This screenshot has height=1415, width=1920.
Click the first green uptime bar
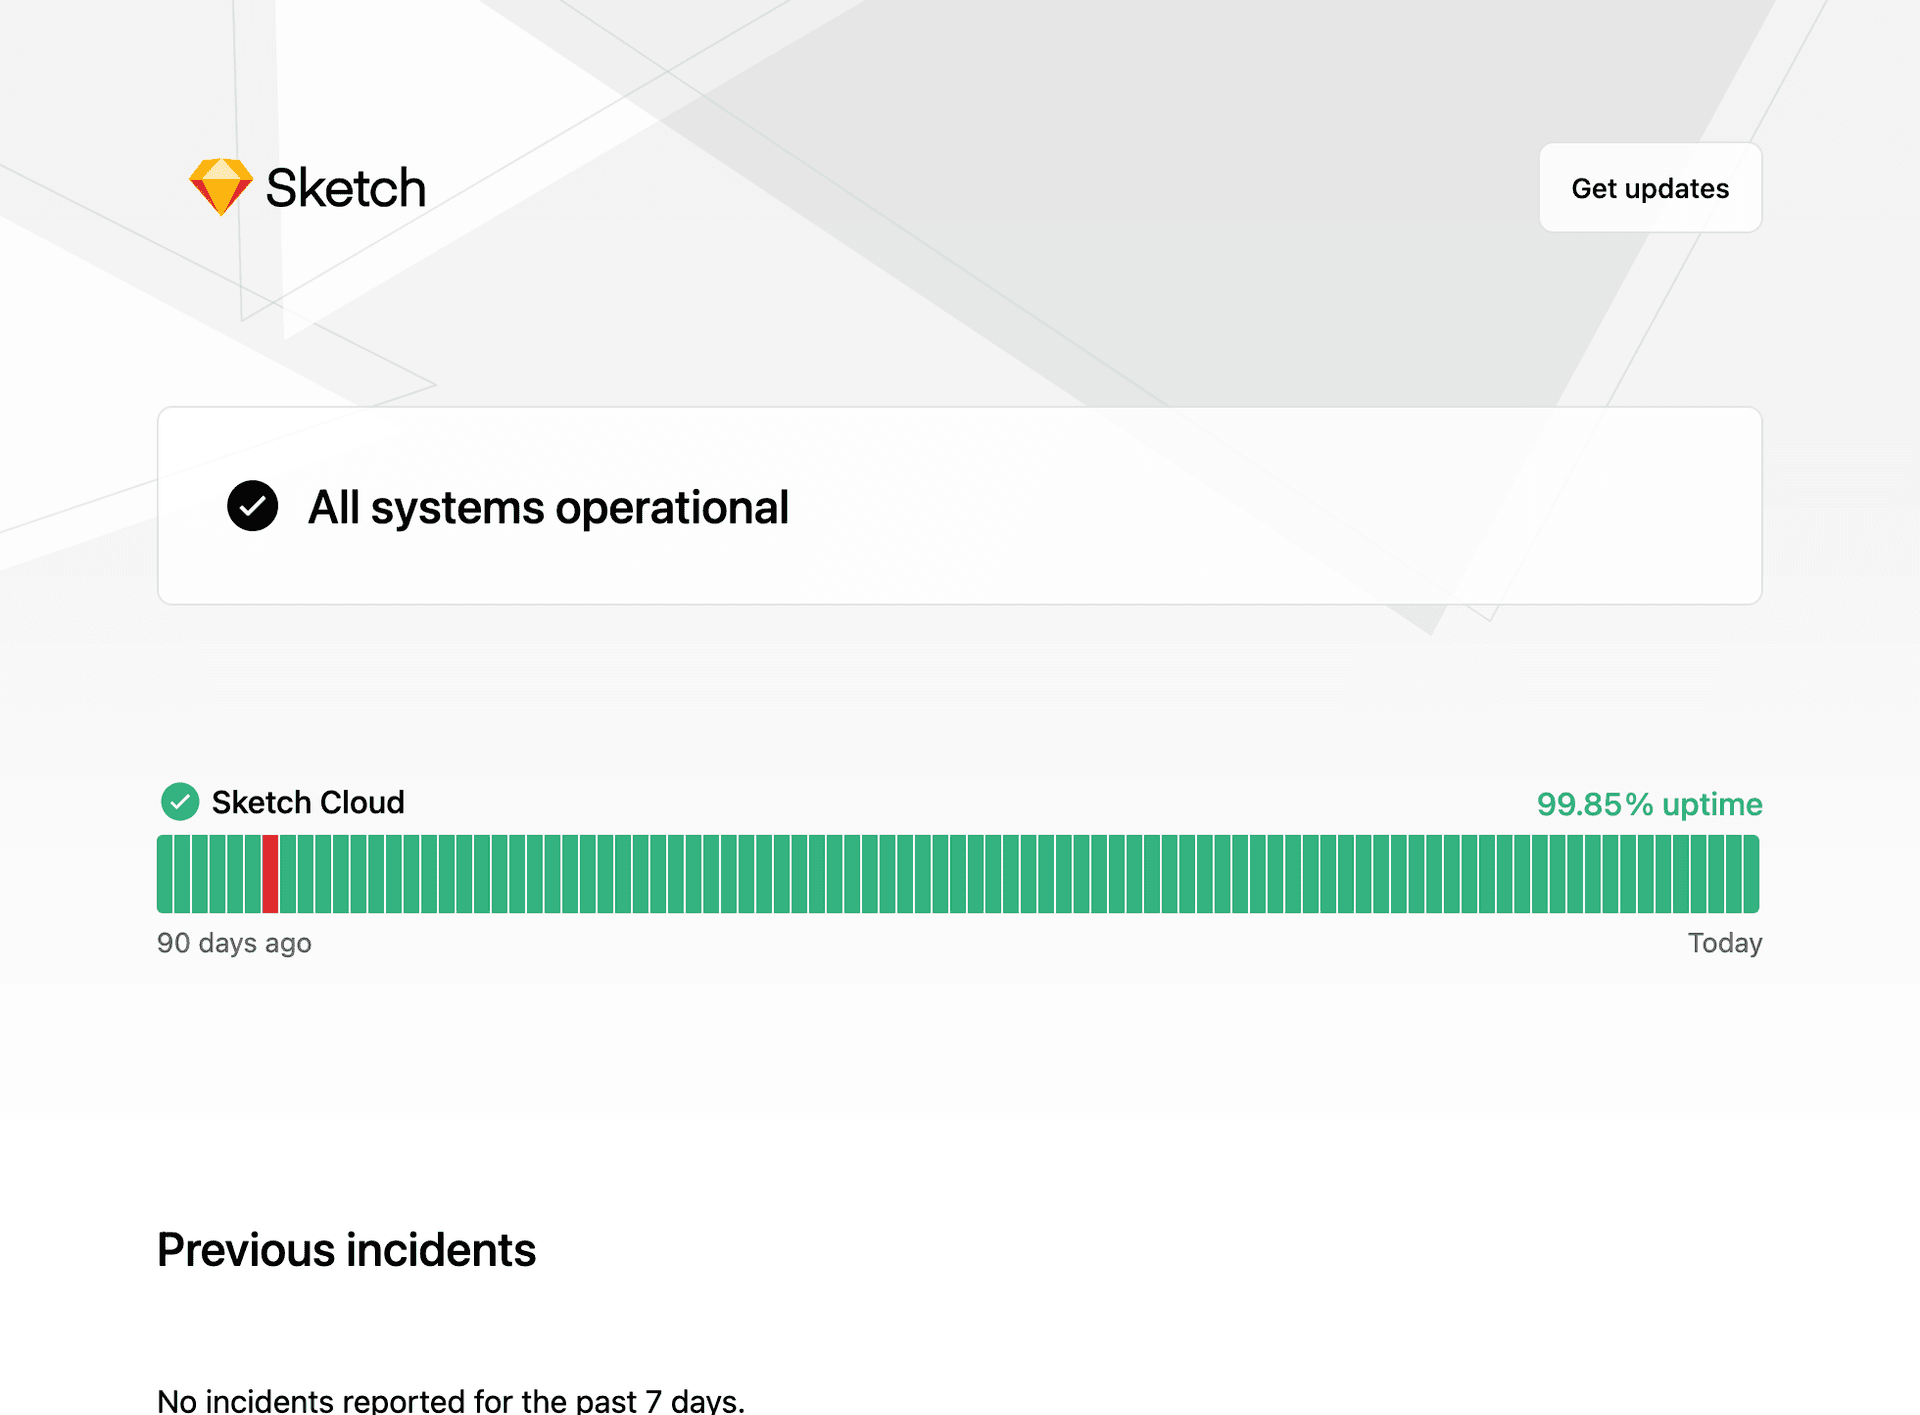coord(165,874)
